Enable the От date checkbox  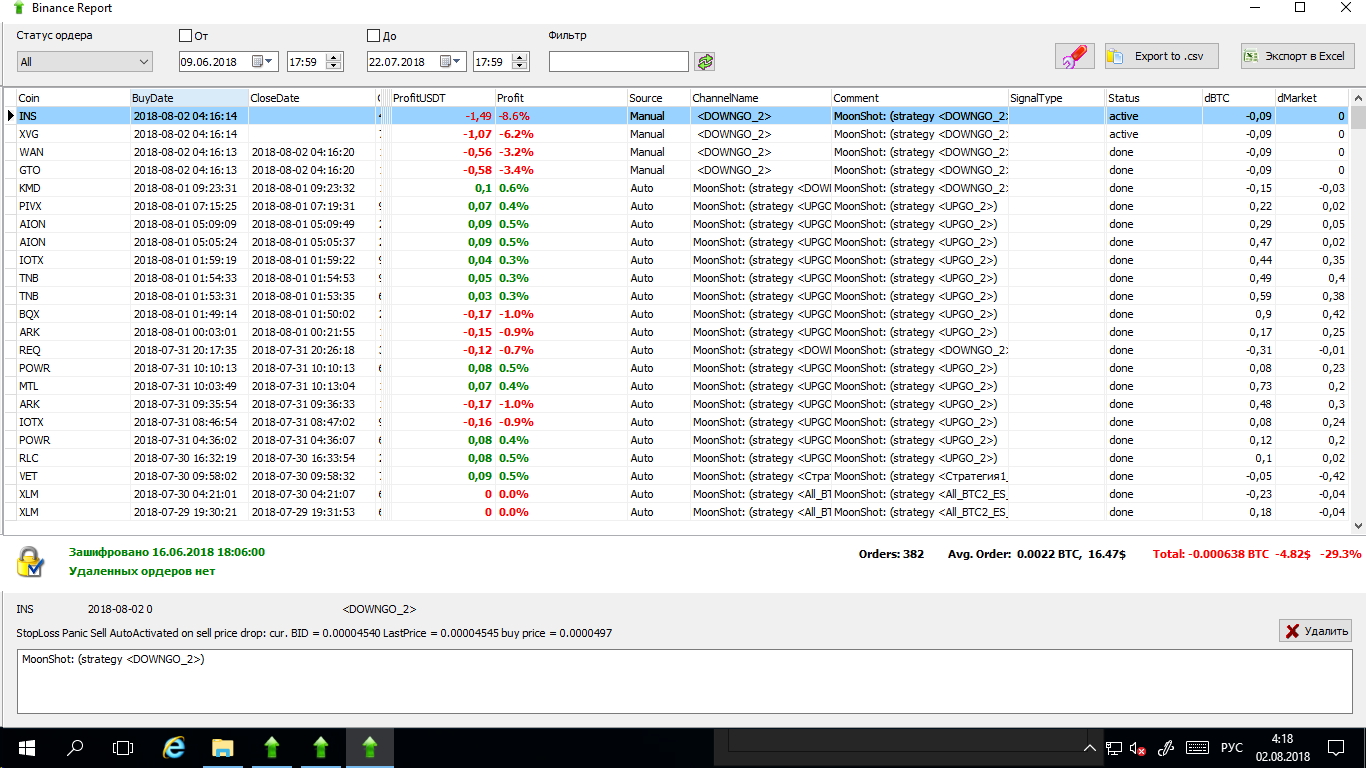185,36
